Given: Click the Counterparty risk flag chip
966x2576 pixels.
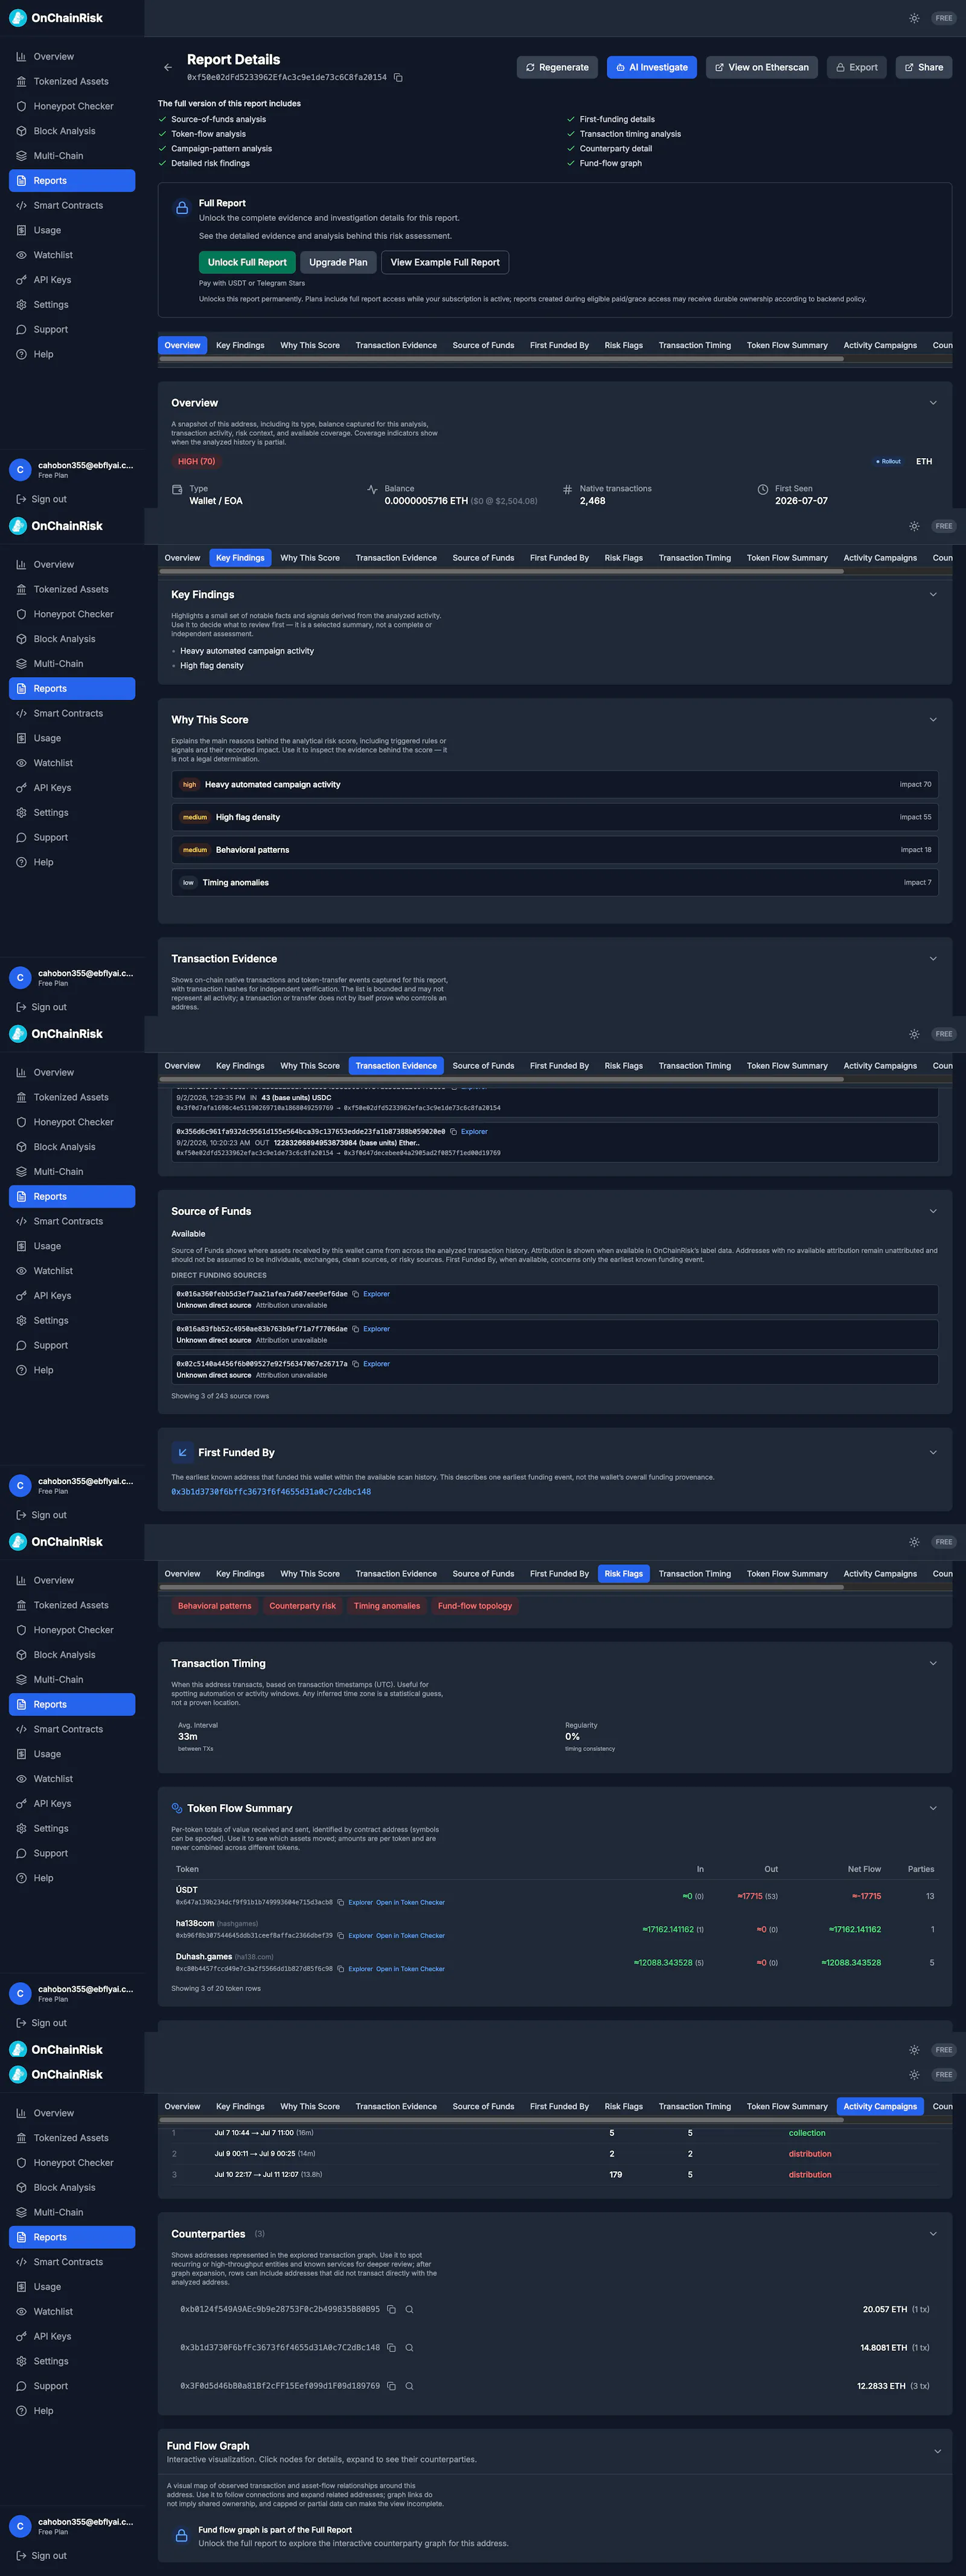Looking at the screenshot, I should [x=303, y=1606].
